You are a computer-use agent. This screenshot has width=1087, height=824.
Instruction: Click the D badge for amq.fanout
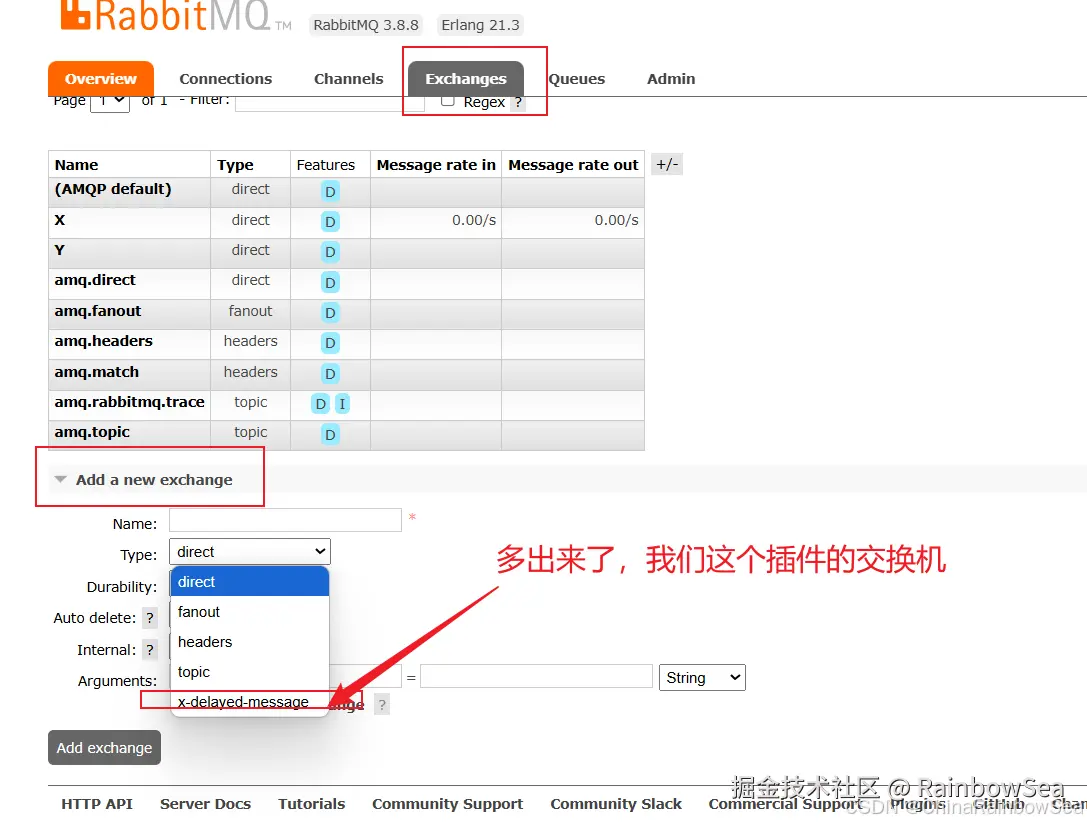(x=330, y=313)
